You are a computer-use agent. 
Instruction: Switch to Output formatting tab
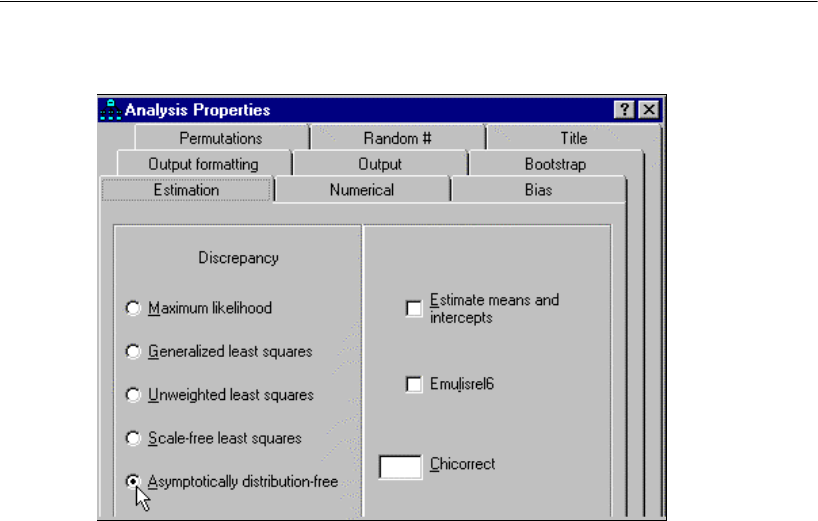[203, 164]
